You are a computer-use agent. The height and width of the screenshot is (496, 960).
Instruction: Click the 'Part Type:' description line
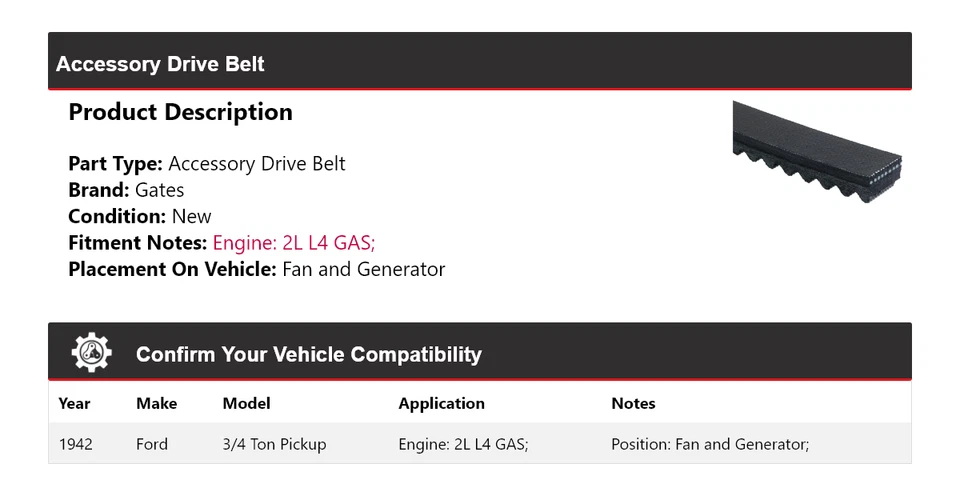pos(206,164)
